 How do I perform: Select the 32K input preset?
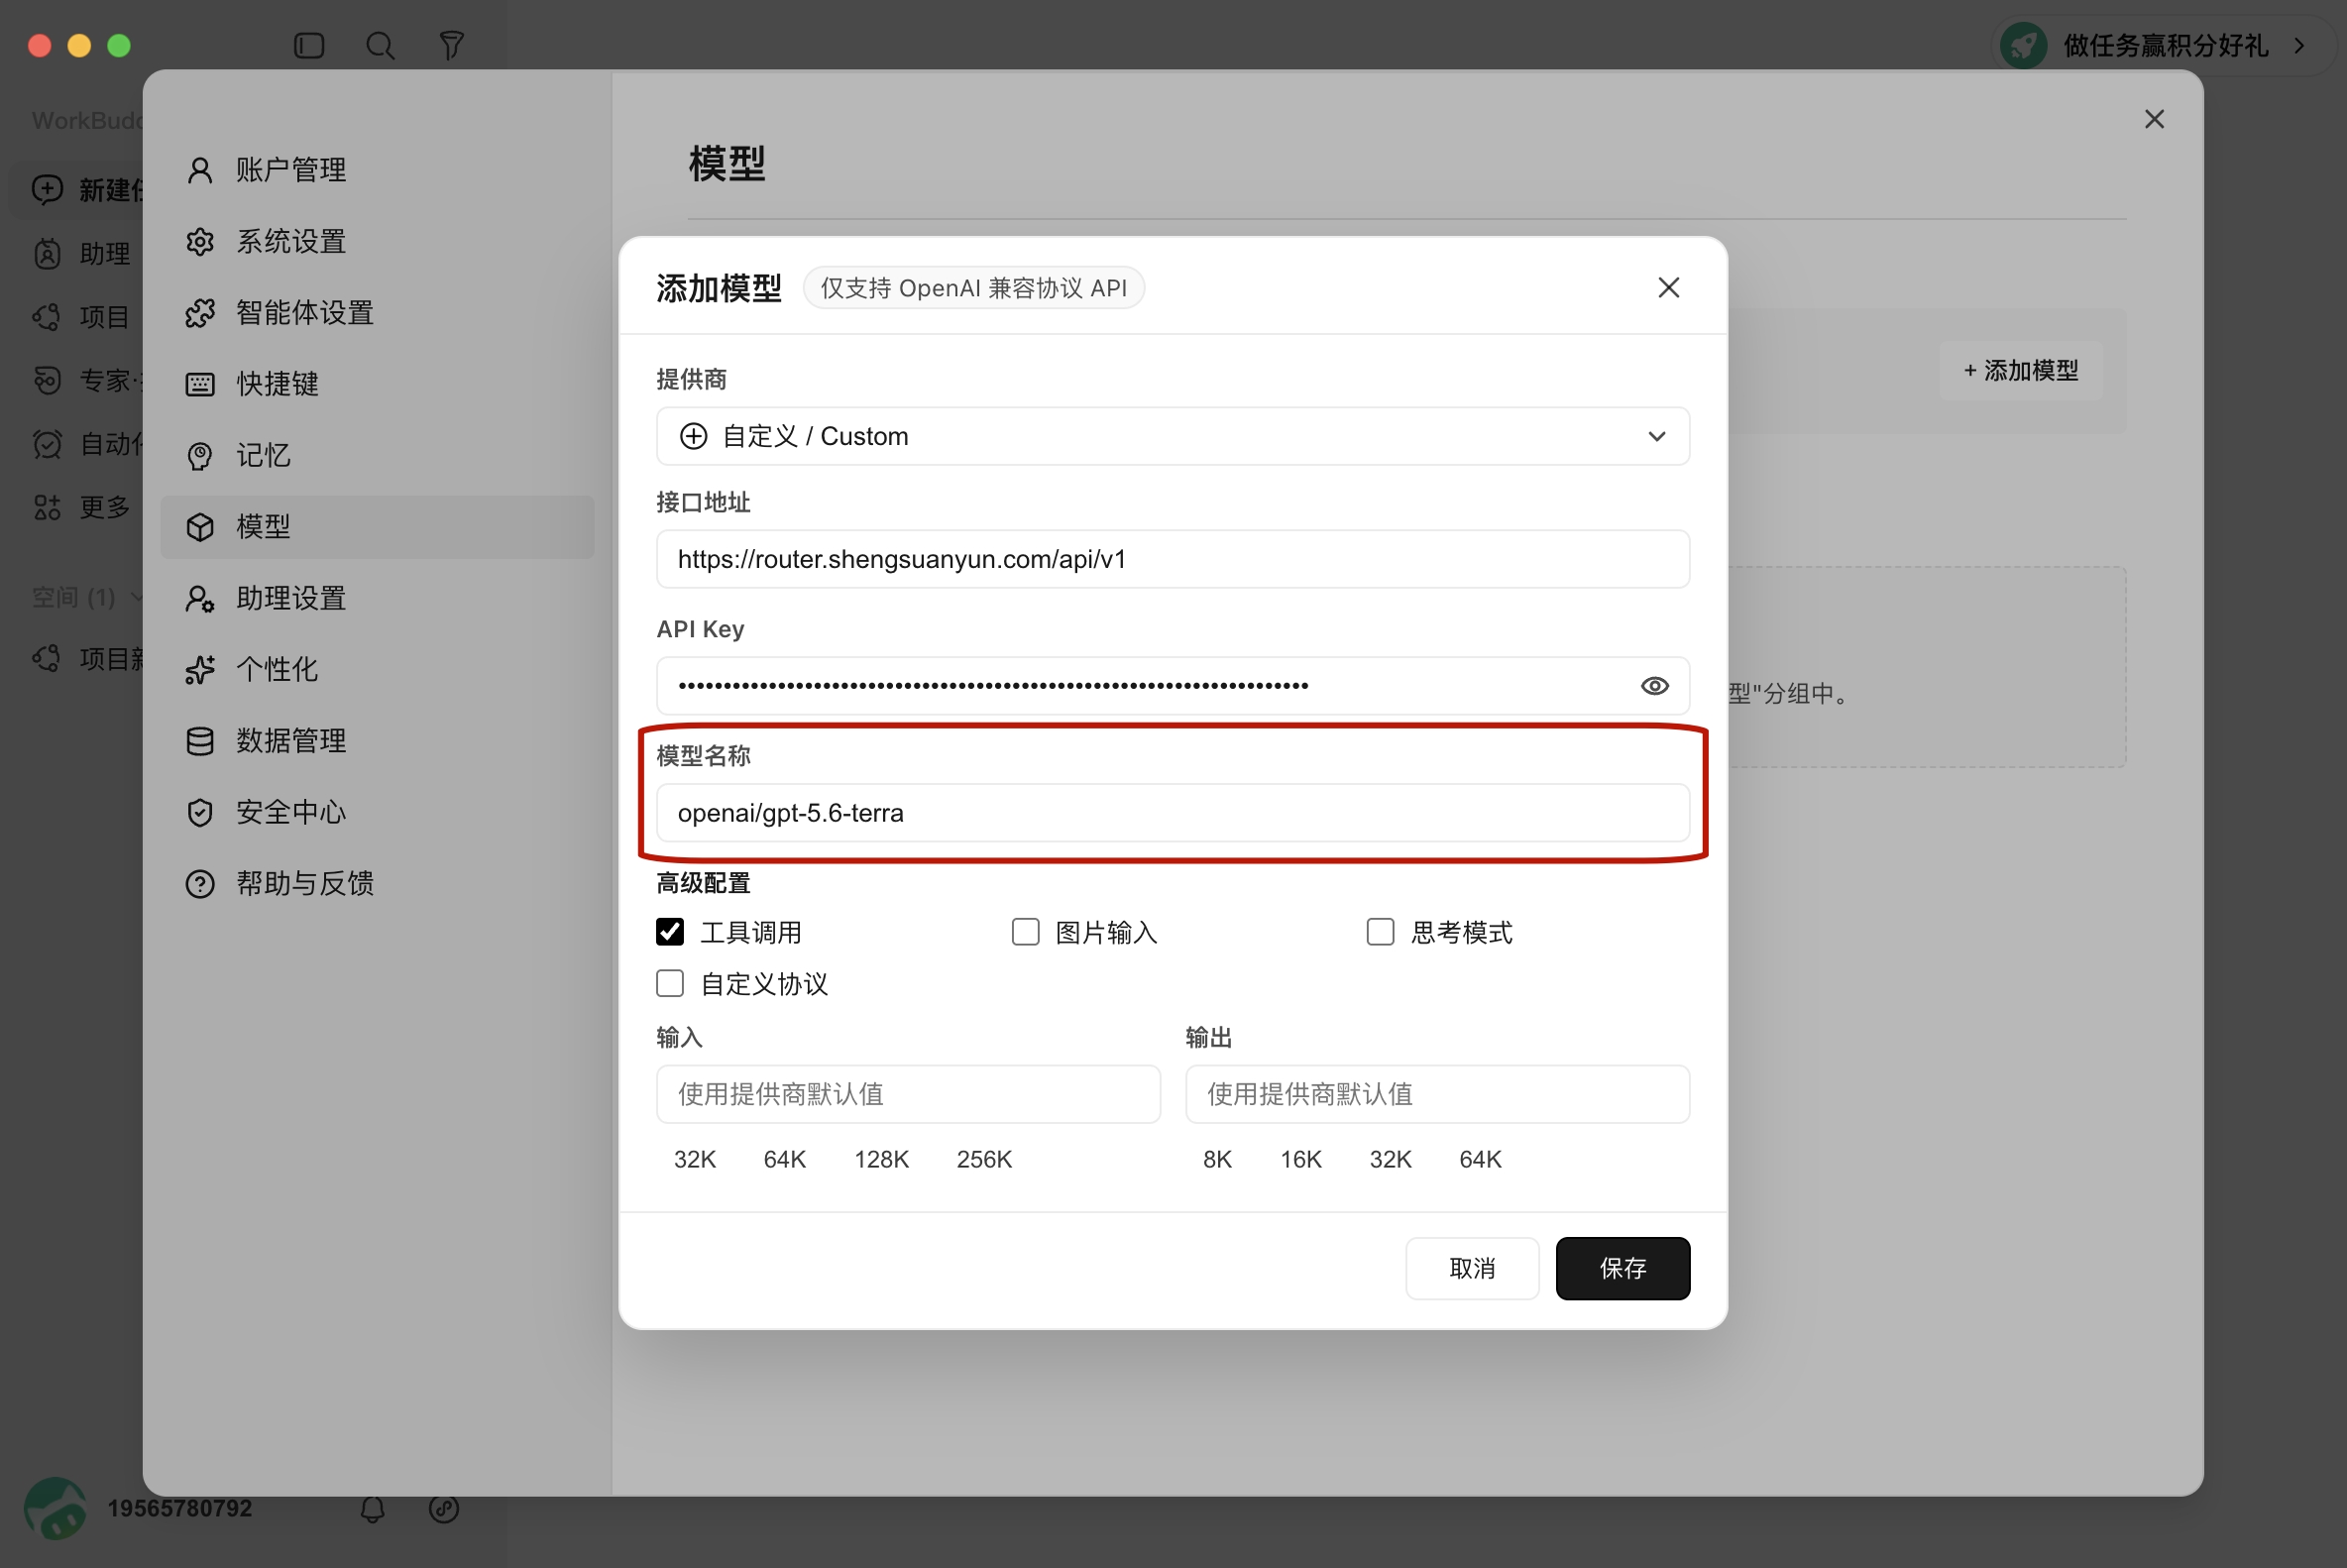[695, 1160]
